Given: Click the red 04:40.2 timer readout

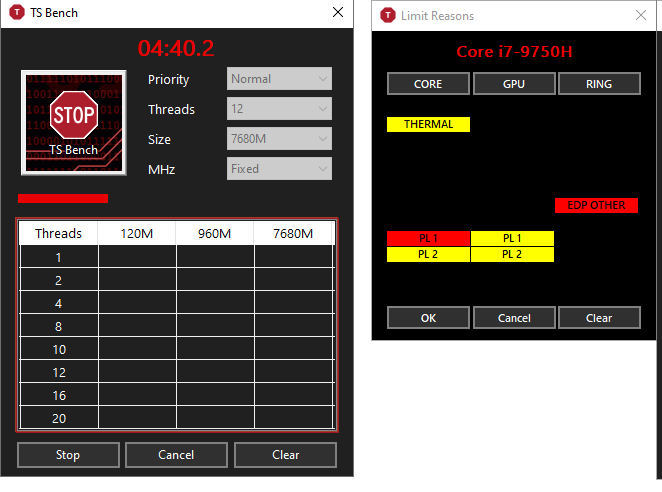Looking at the screenshot, I should tap(176, 48).
